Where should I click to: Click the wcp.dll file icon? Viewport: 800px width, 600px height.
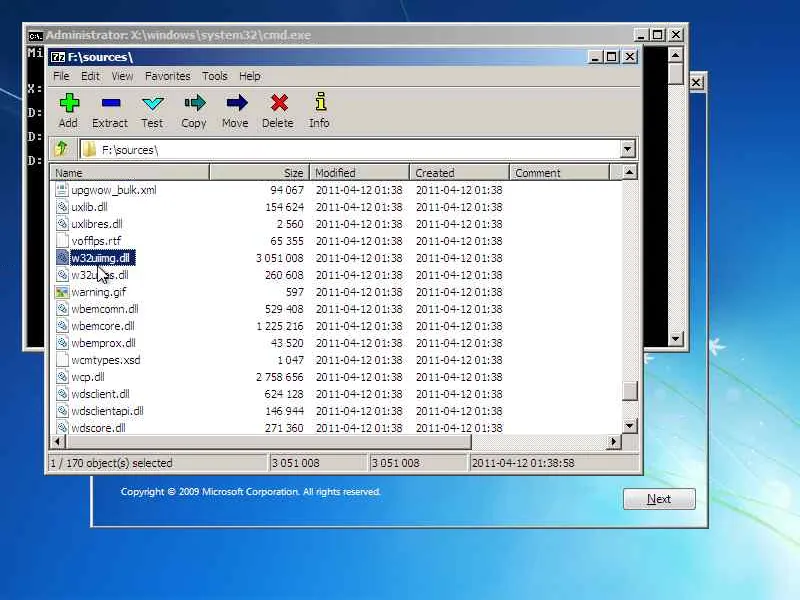62,377
